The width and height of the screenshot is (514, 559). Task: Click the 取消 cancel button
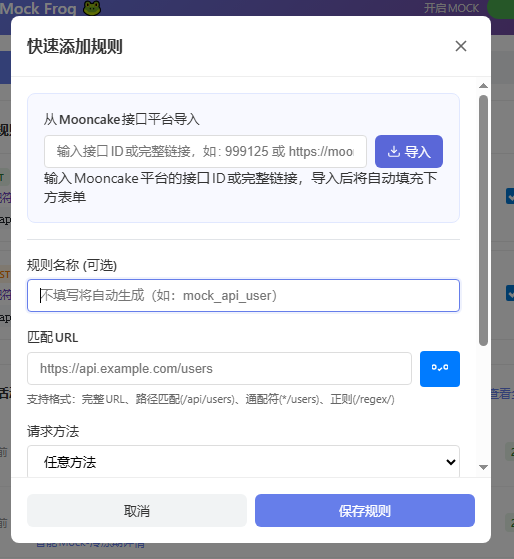137,511
